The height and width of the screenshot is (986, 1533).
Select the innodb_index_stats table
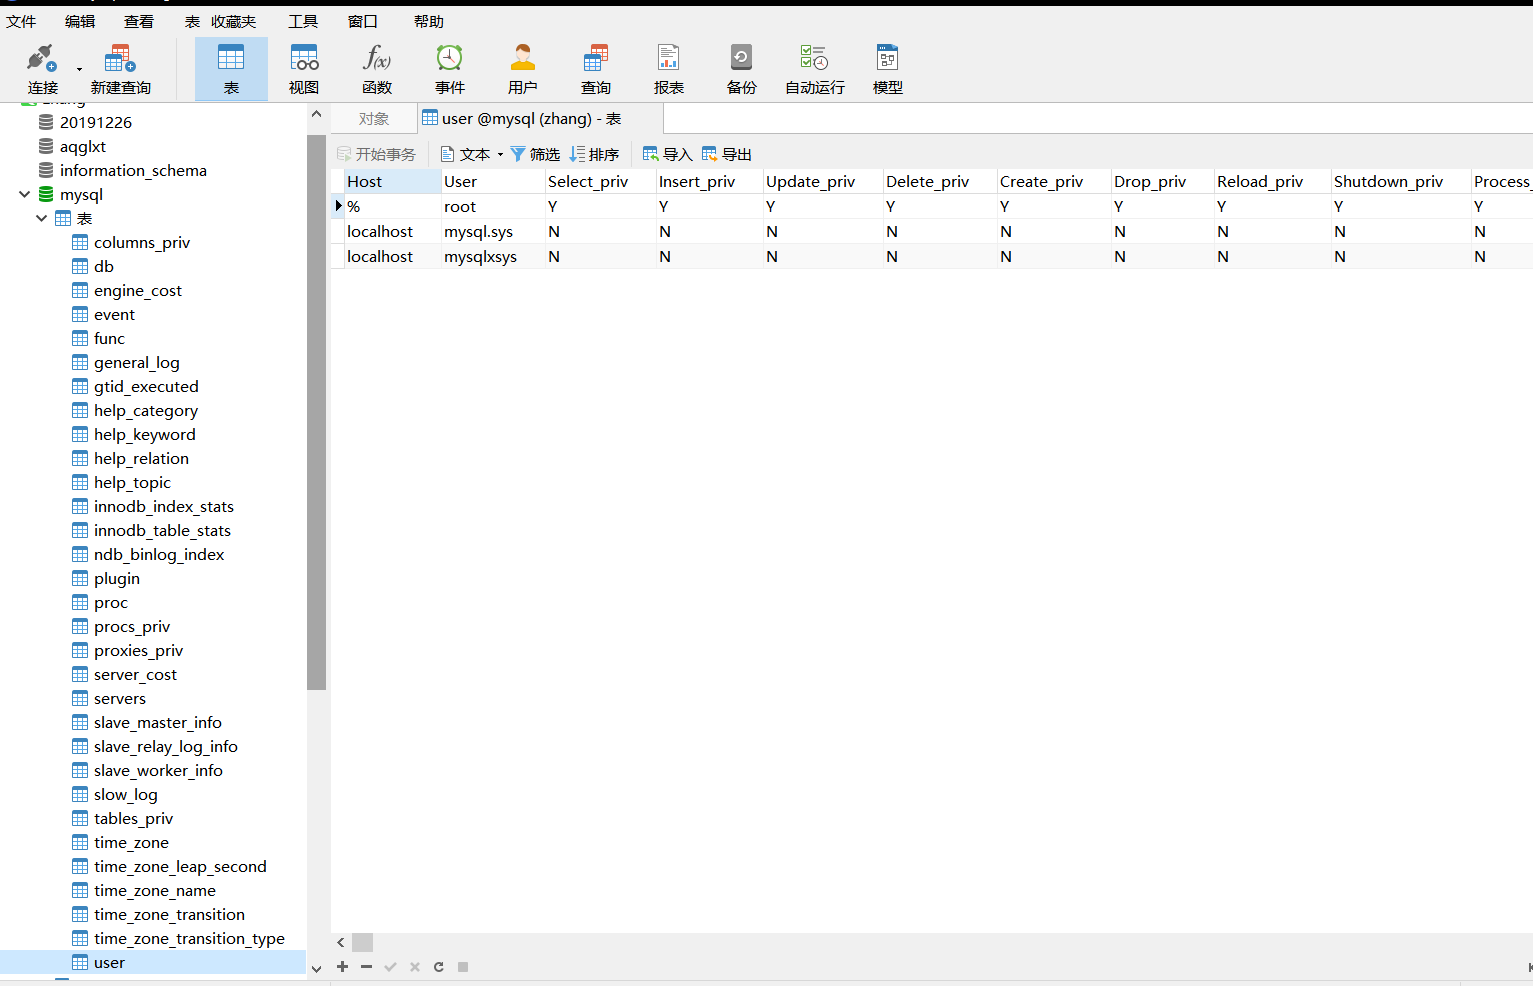[x=164, y=506]
